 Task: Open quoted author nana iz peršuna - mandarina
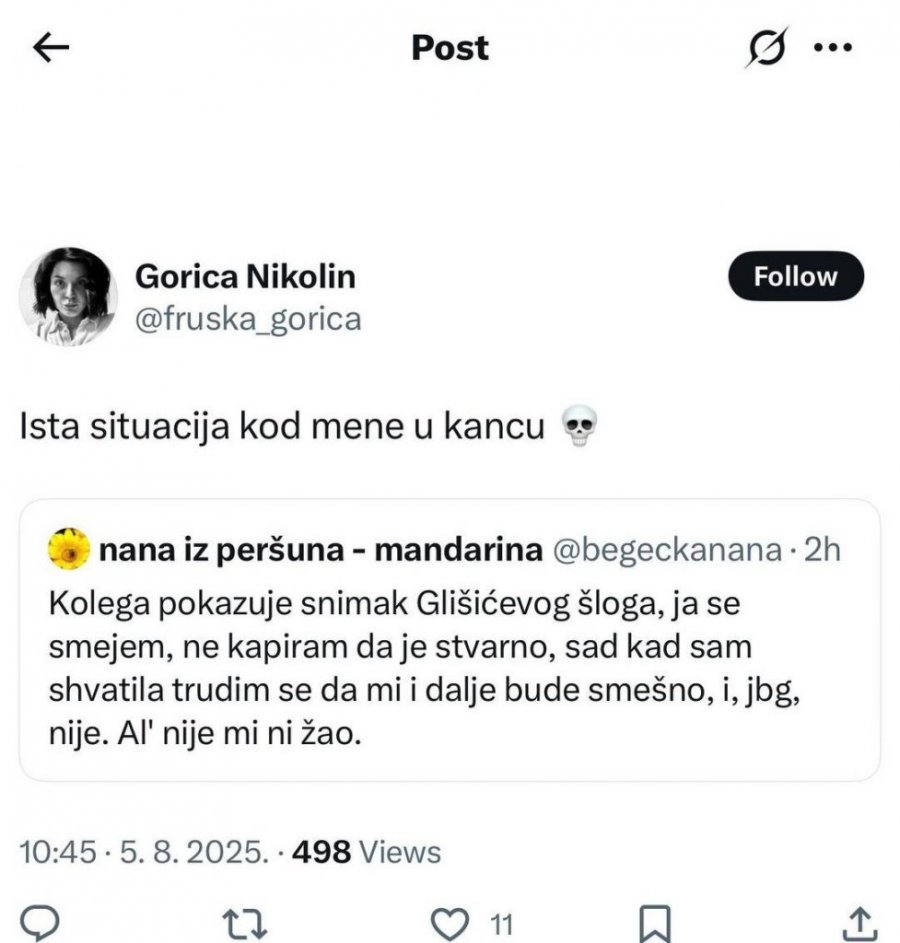pyautogui.click(x=320, y=549)
